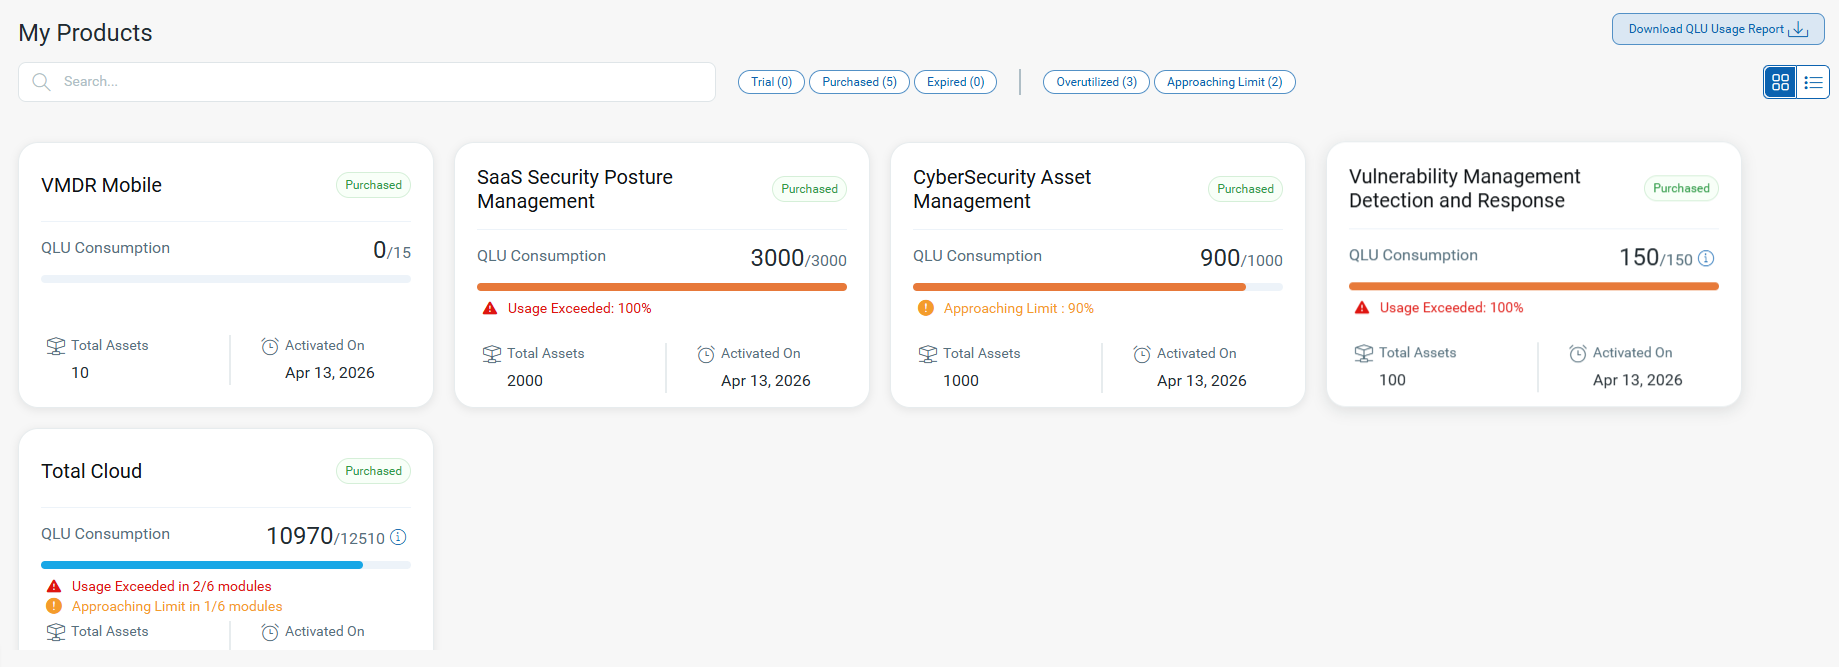The image size is (1839, 667).
Task: Click Activated On clock icon on Vulnerability Management
Action: [x=1578, y=353]
